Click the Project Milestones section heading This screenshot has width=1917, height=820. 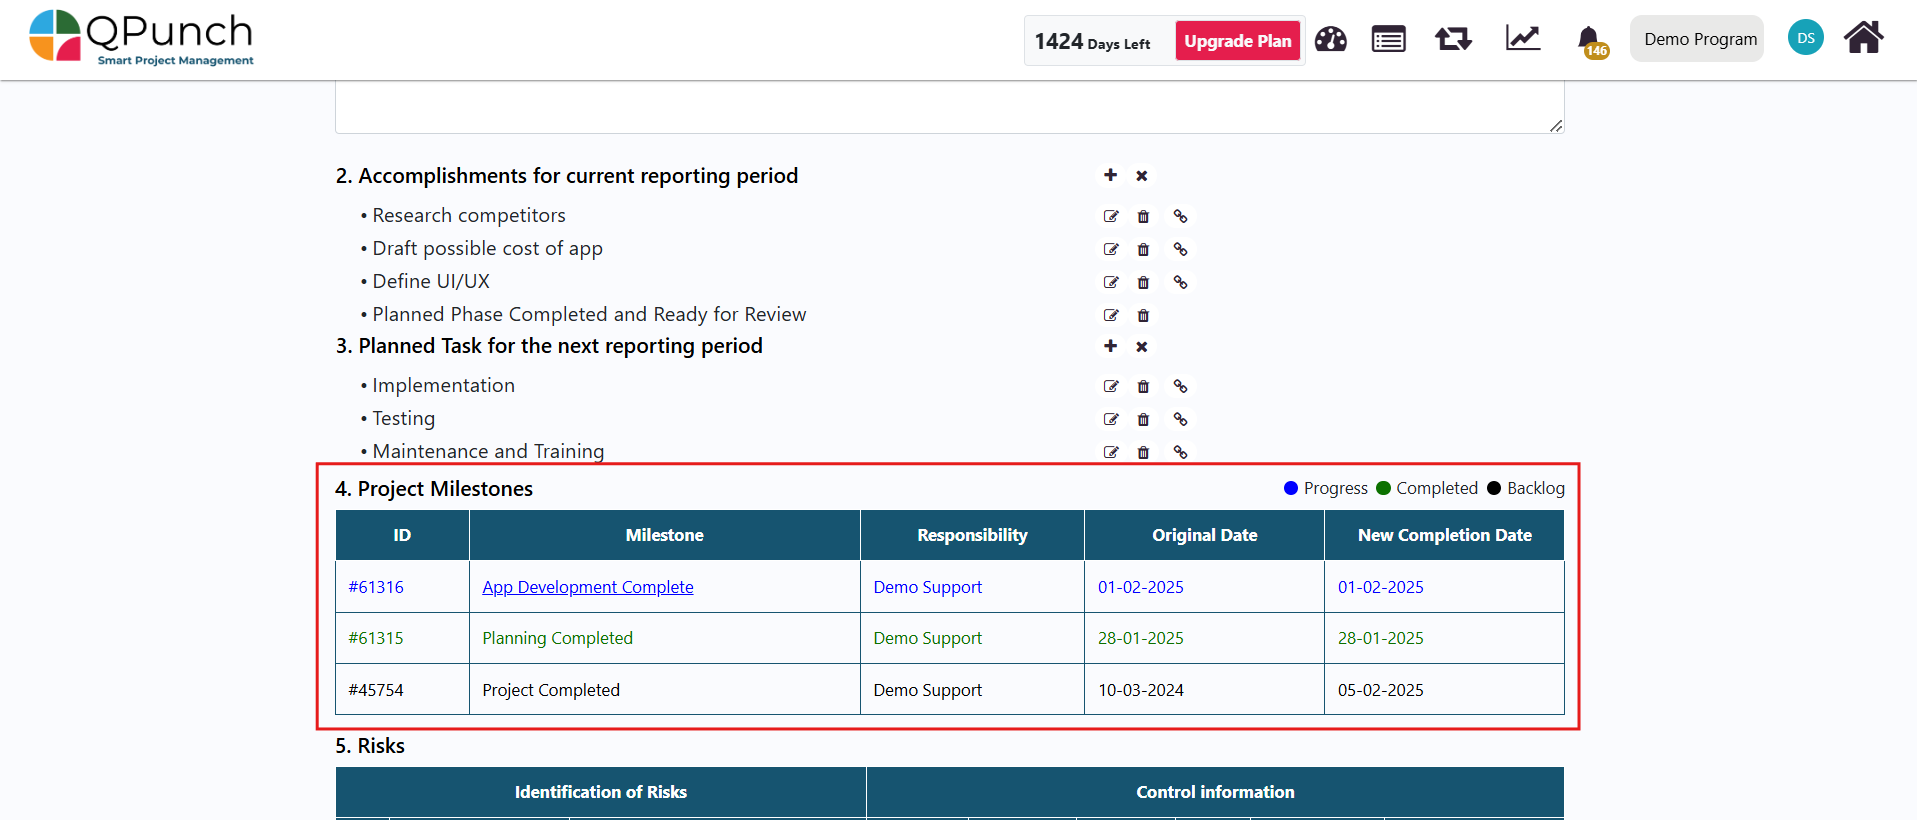point(434,488)
